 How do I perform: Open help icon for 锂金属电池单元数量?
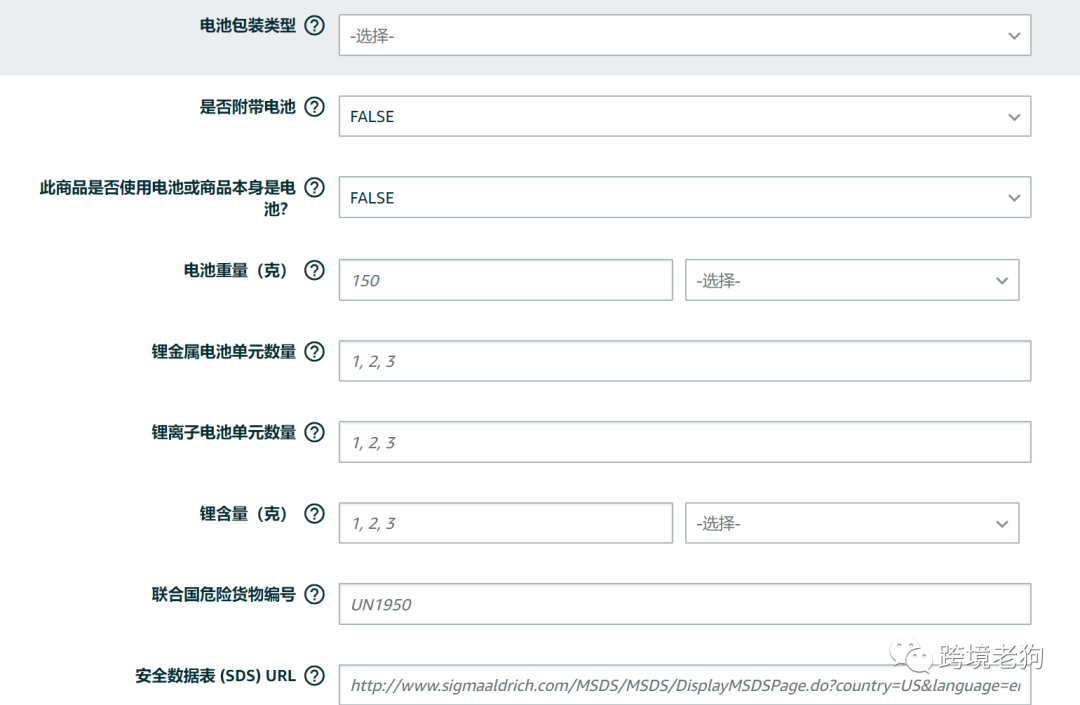point(315,351)
